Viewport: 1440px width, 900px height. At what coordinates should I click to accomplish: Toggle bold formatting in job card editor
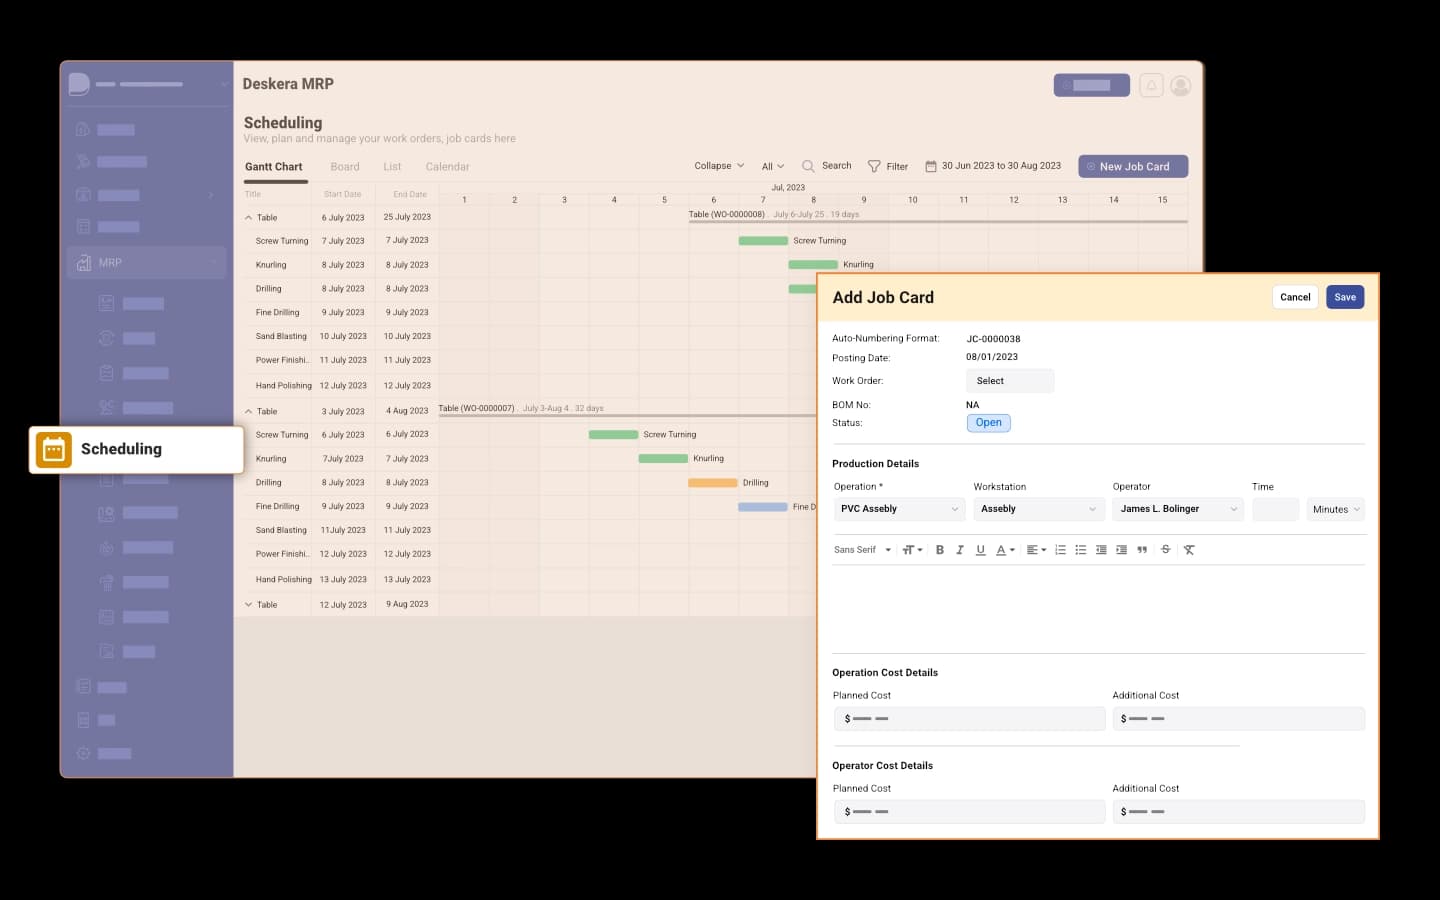pyautogui.click(x=939, y=550)
